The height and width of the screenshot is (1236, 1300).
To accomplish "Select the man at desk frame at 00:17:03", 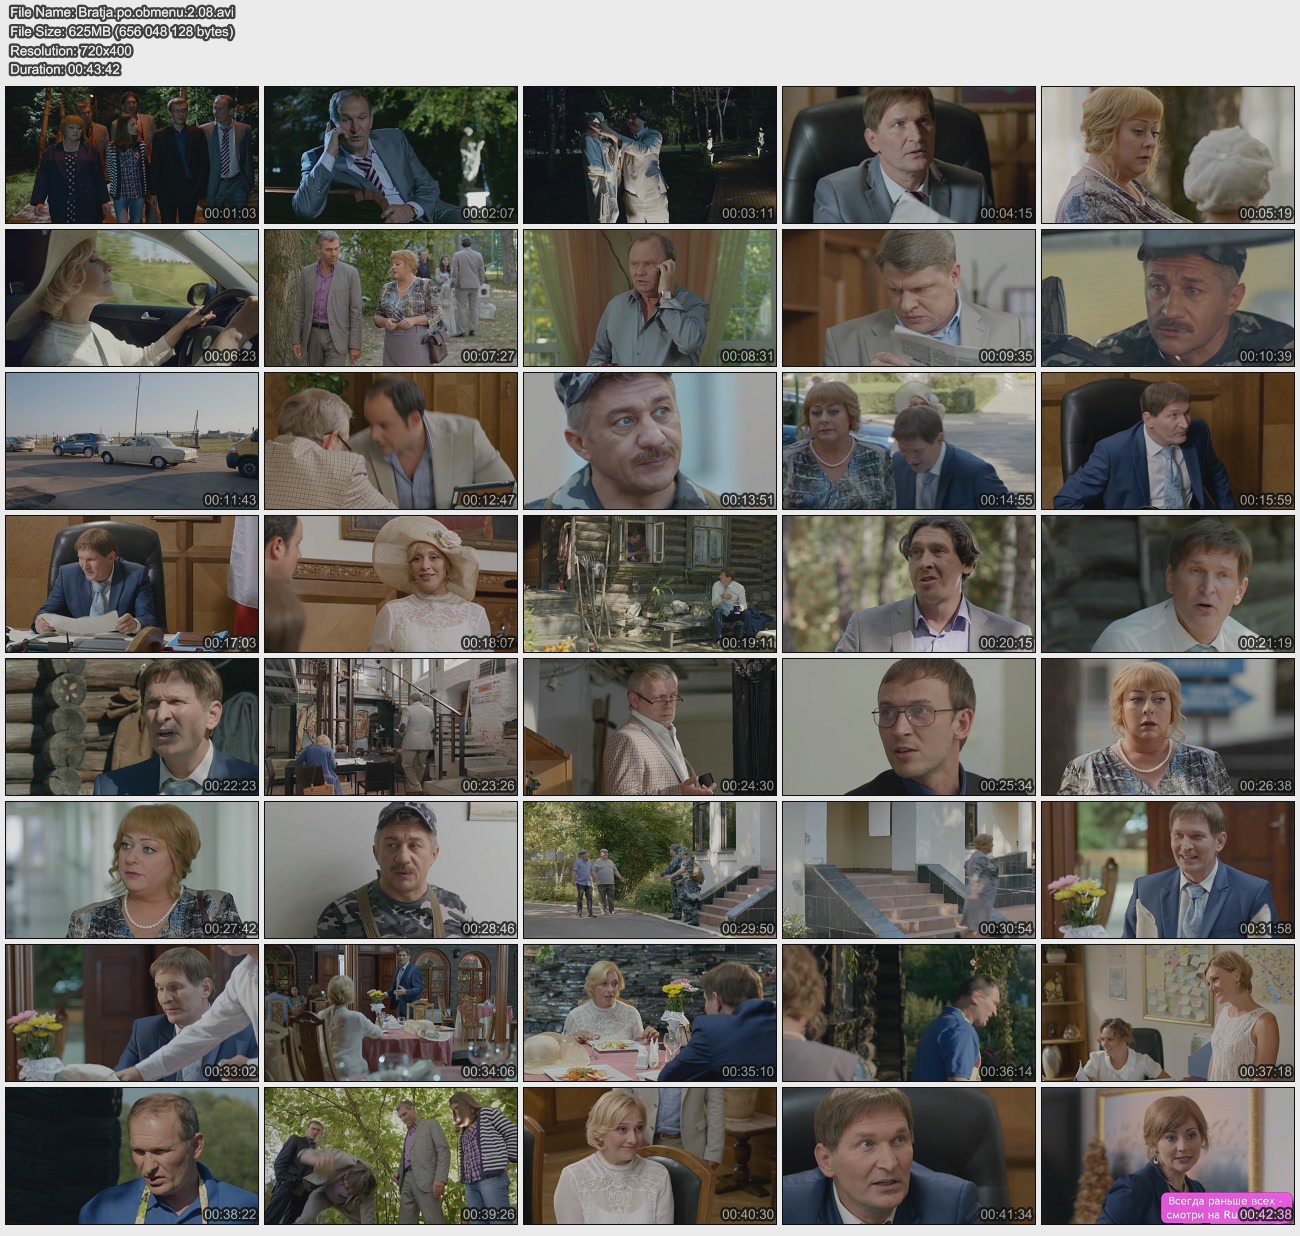I will tap(132, 584).
